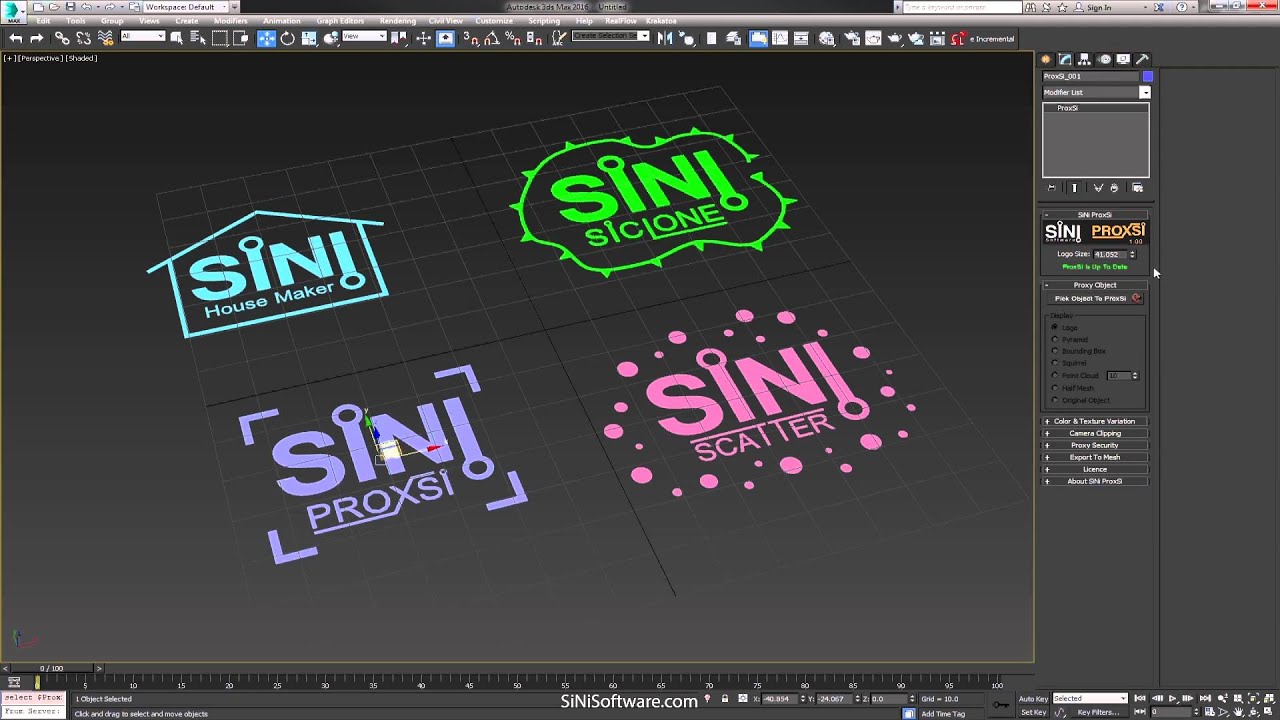Select the Logo display radio button
The height and width of the screenshot is (720, 1280).
point(1055,328)
